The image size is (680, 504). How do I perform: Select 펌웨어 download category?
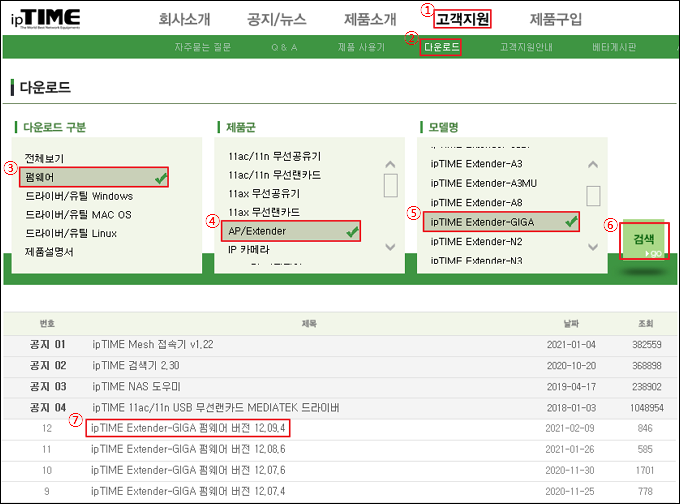[94, 177]
